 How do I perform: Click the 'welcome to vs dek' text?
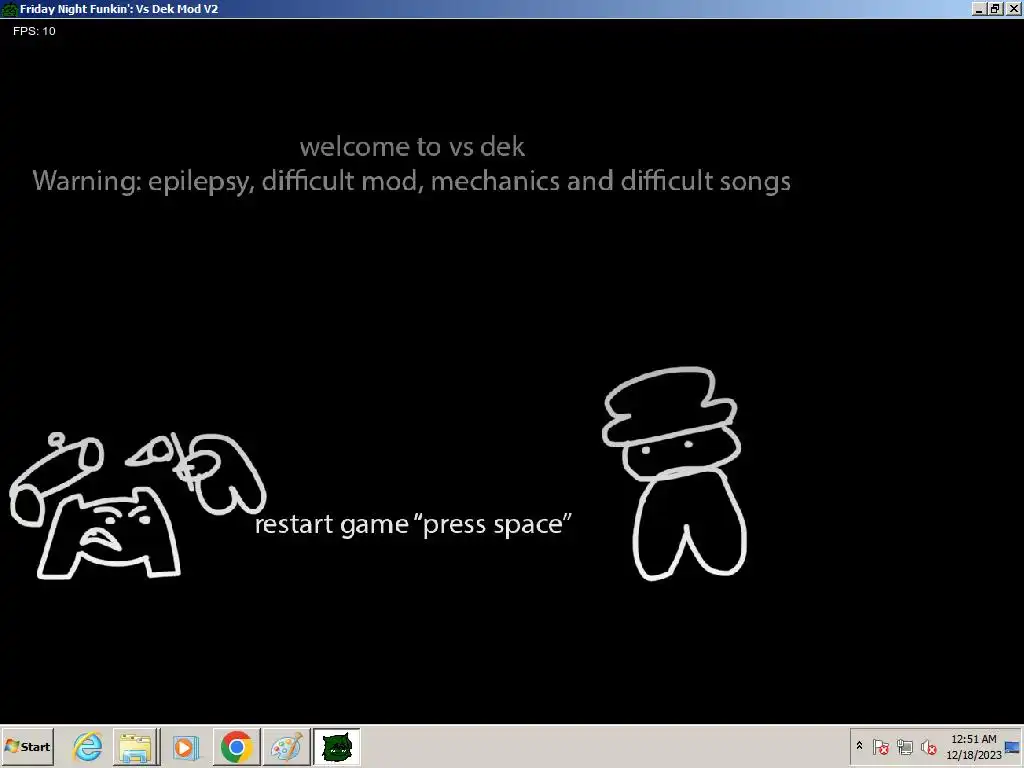(412, 146)
